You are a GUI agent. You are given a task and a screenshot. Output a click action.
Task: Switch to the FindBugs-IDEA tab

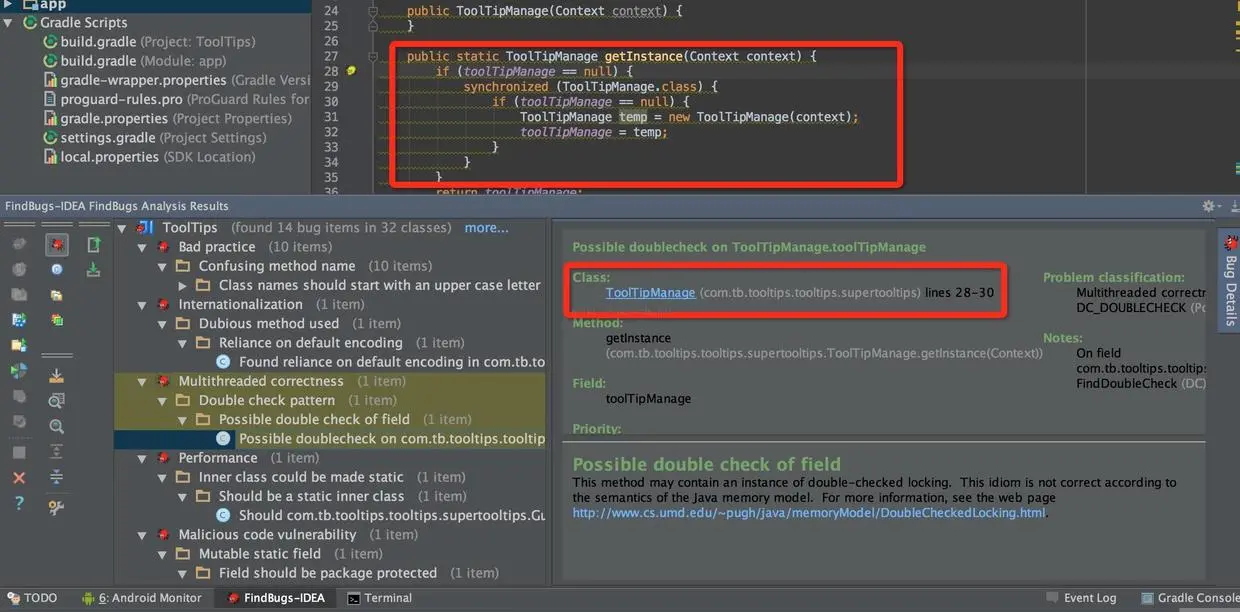(274, 598)
